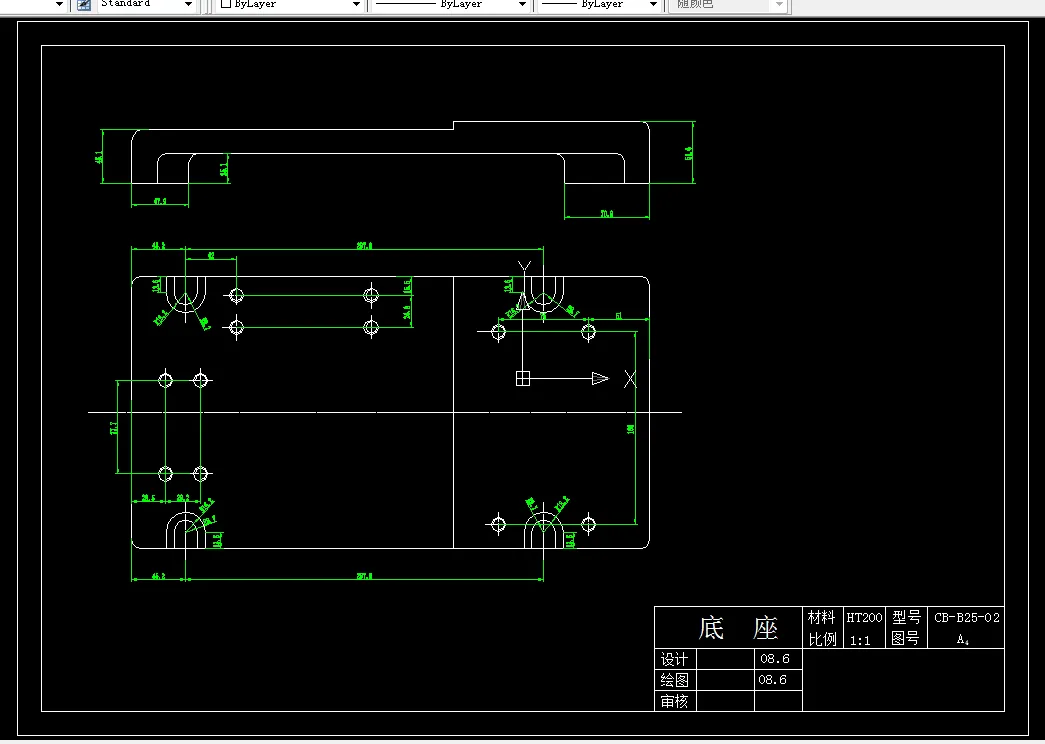The width and height of the screenshot is (1045, 744).
Task: Select the 审核 row label
Action: pos(674,701)
